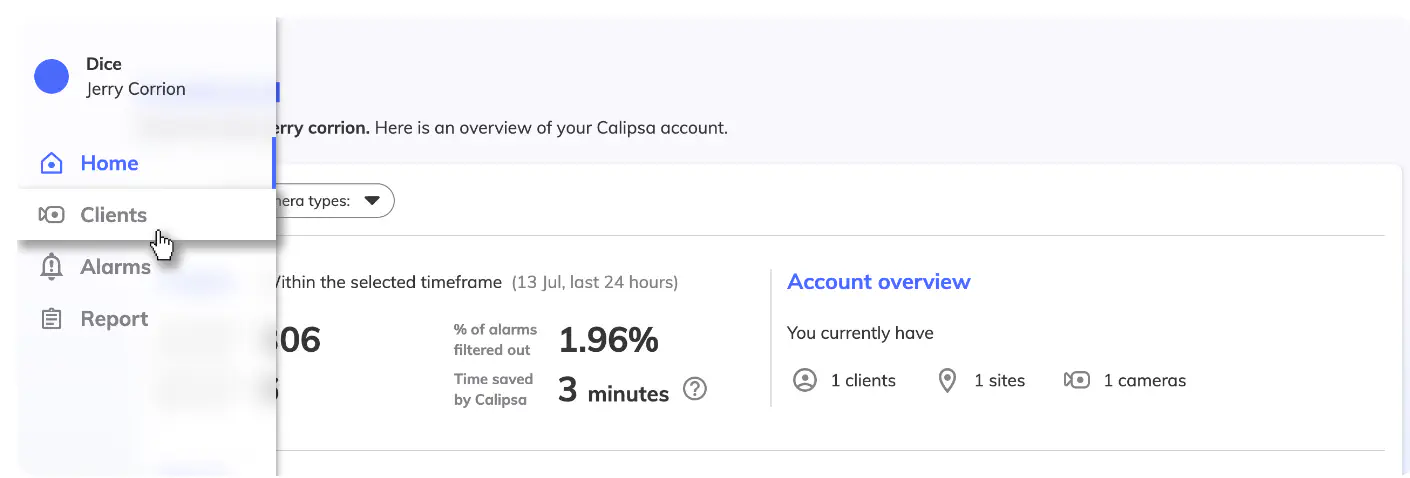Expand camera types via the arrow

(372, 201)
